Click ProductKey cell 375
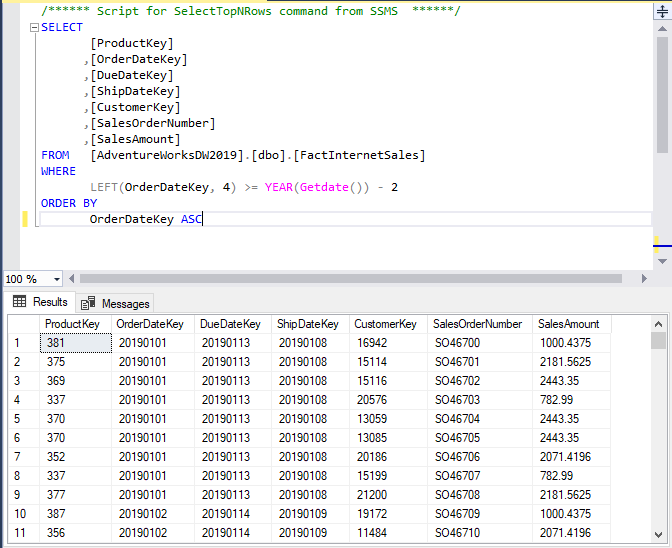 (x=75, y=362)
